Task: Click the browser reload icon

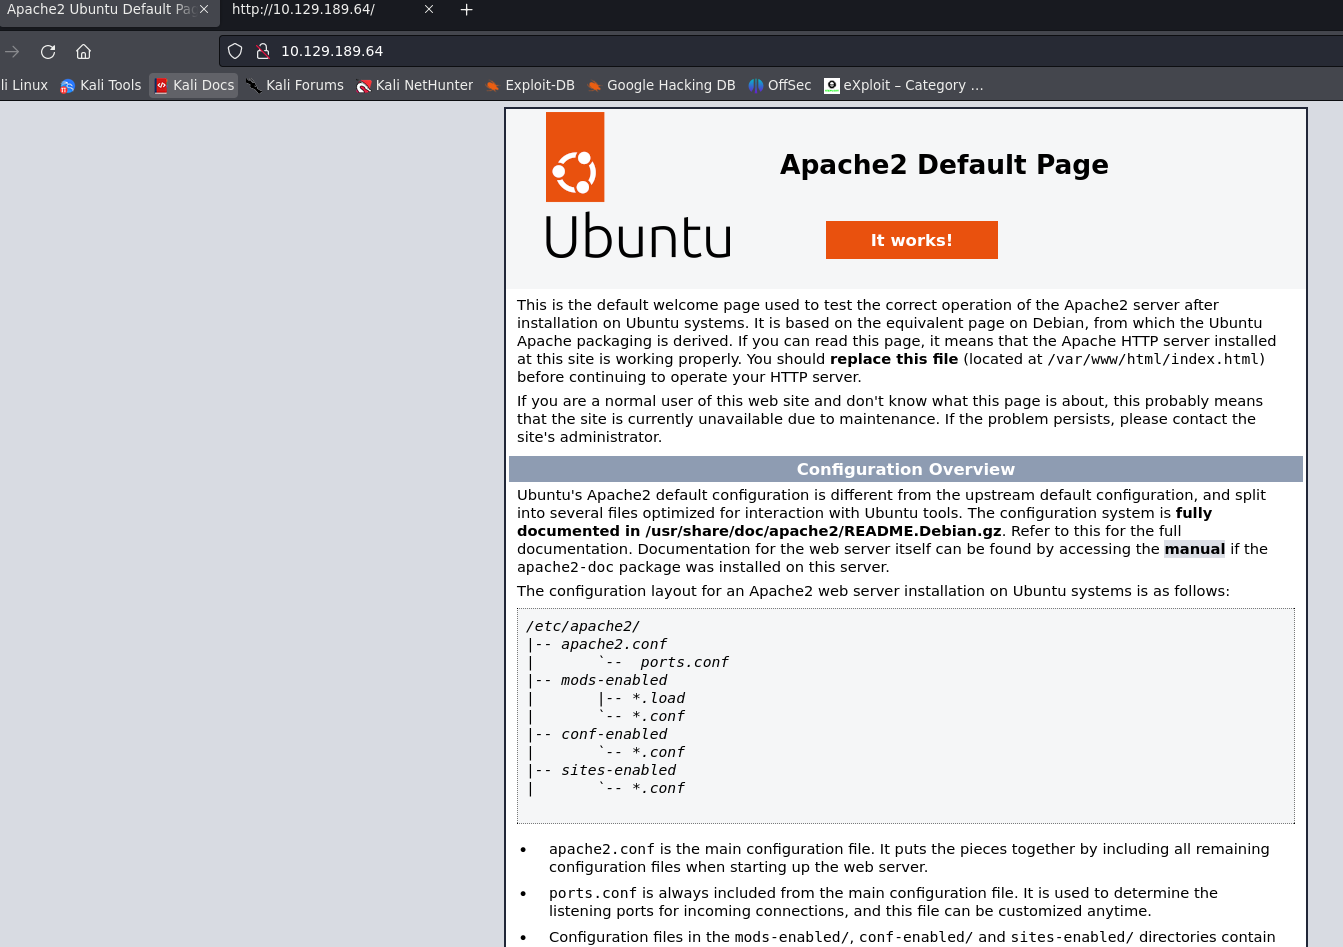Action: [x=48, y=51]
